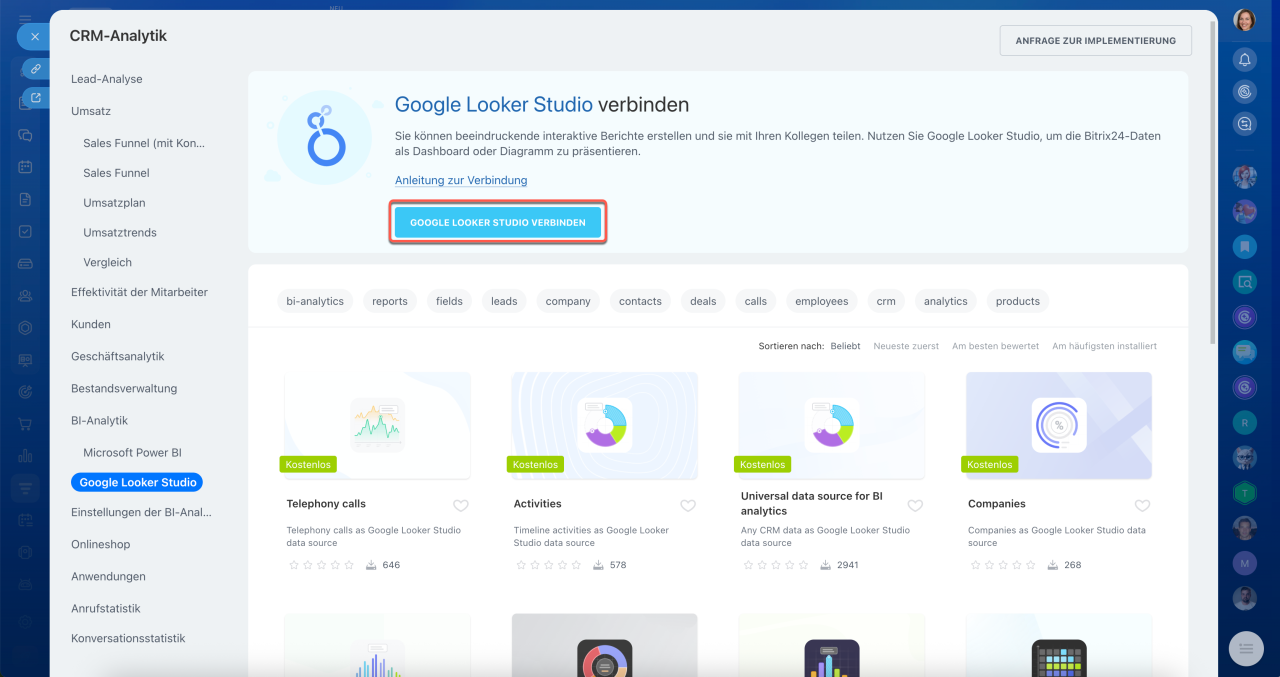Sort apps by Am besten bewertet

(995, 346)
